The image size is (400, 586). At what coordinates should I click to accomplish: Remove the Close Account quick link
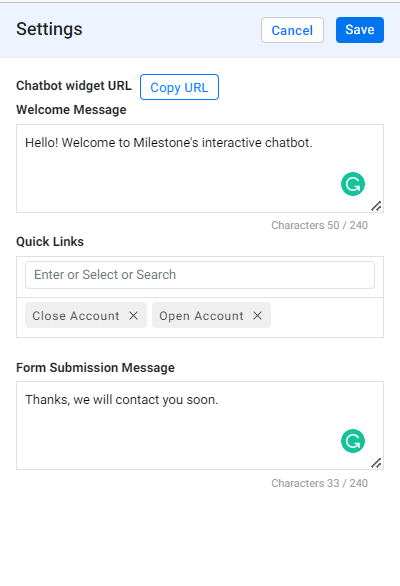click(x=133, y=315)
